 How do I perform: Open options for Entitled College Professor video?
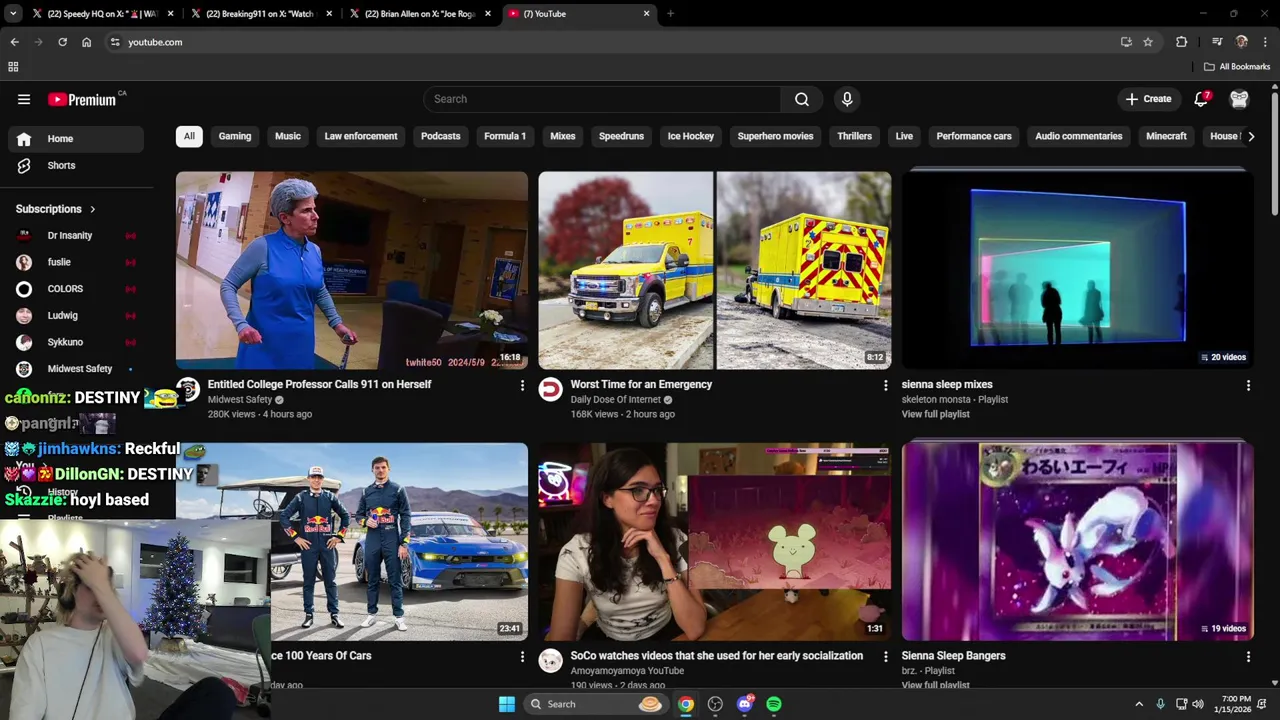coord(521,385)
